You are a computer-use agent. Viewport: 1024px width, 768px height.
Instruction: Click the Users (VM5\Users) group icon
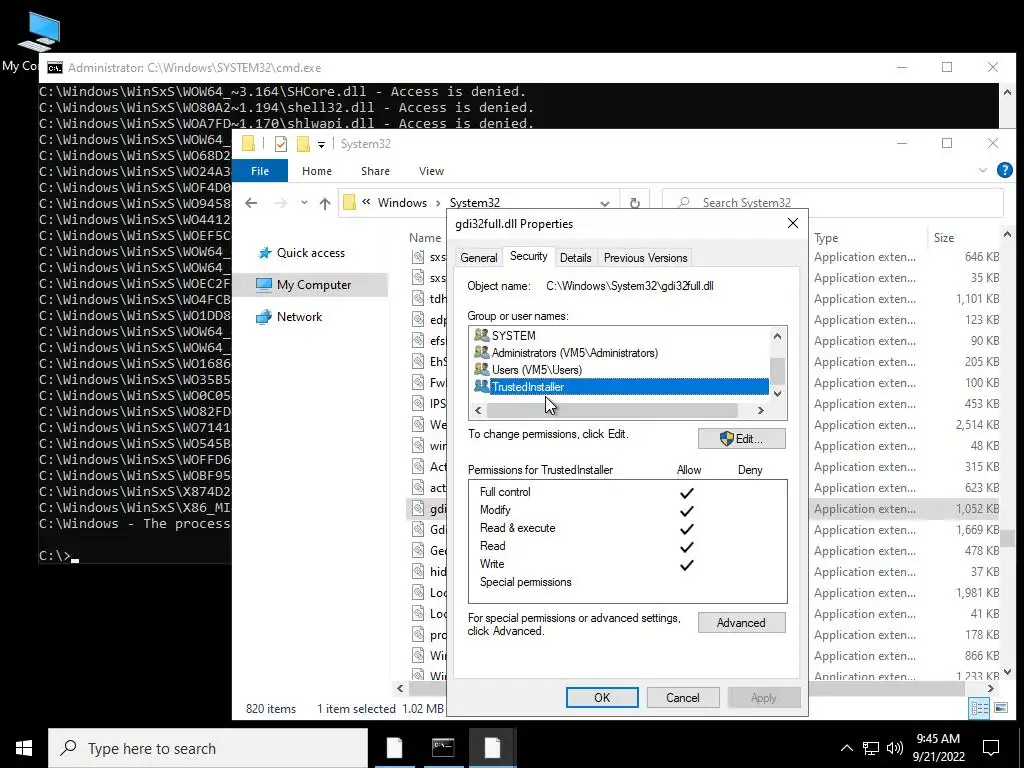(x=481, y=370)
